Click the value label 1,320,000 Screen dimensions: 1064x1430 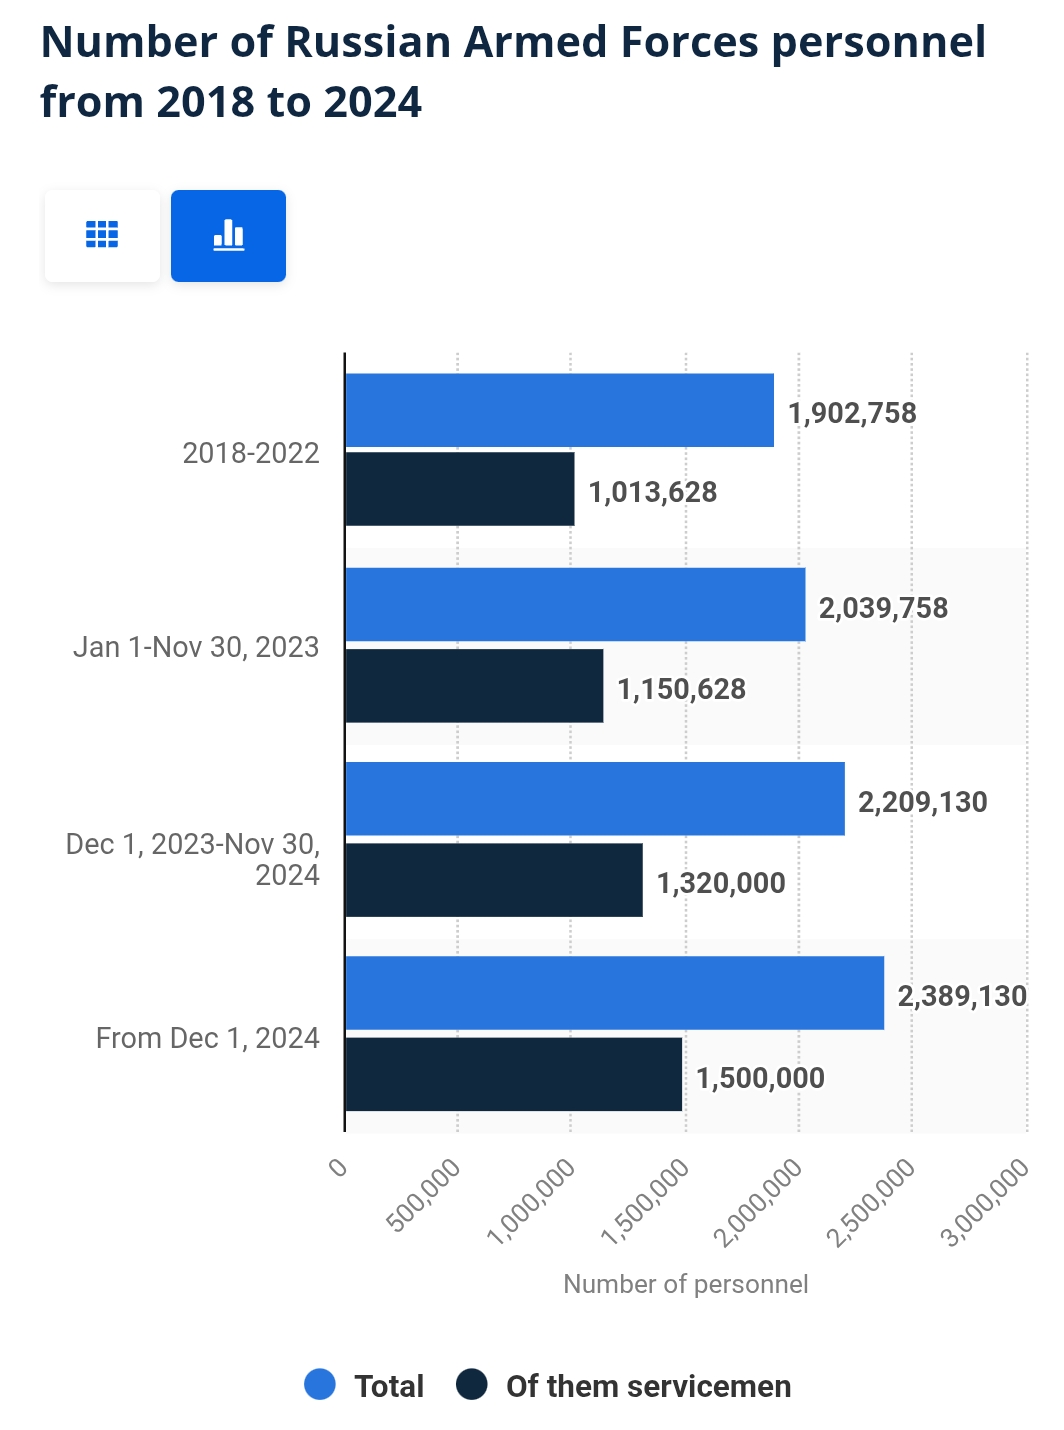(x=721, y=883)
